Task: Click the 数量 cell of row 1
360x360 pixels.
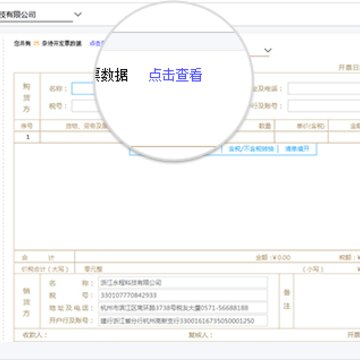Action: [x=253, y=137]
